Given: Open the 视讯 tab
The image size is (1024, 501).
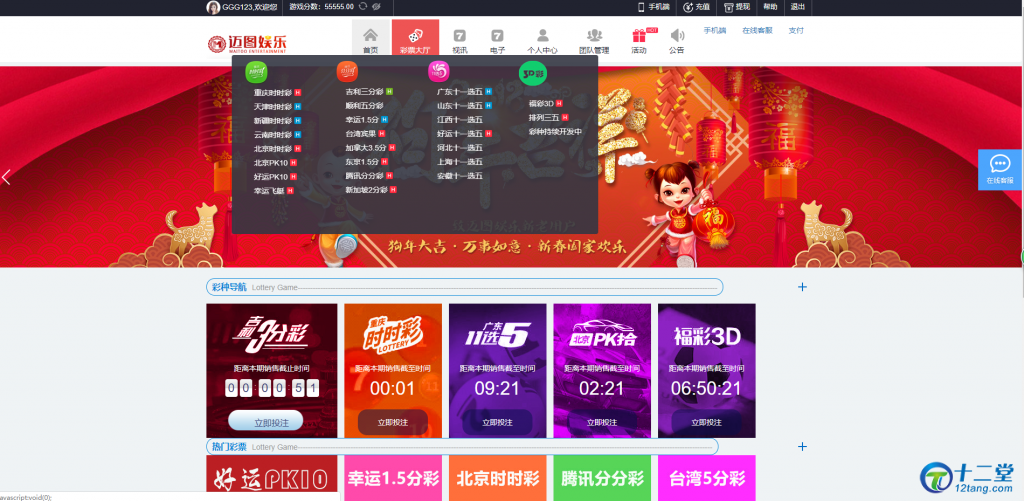Looking at the screenshot, I should pos(460,41).
